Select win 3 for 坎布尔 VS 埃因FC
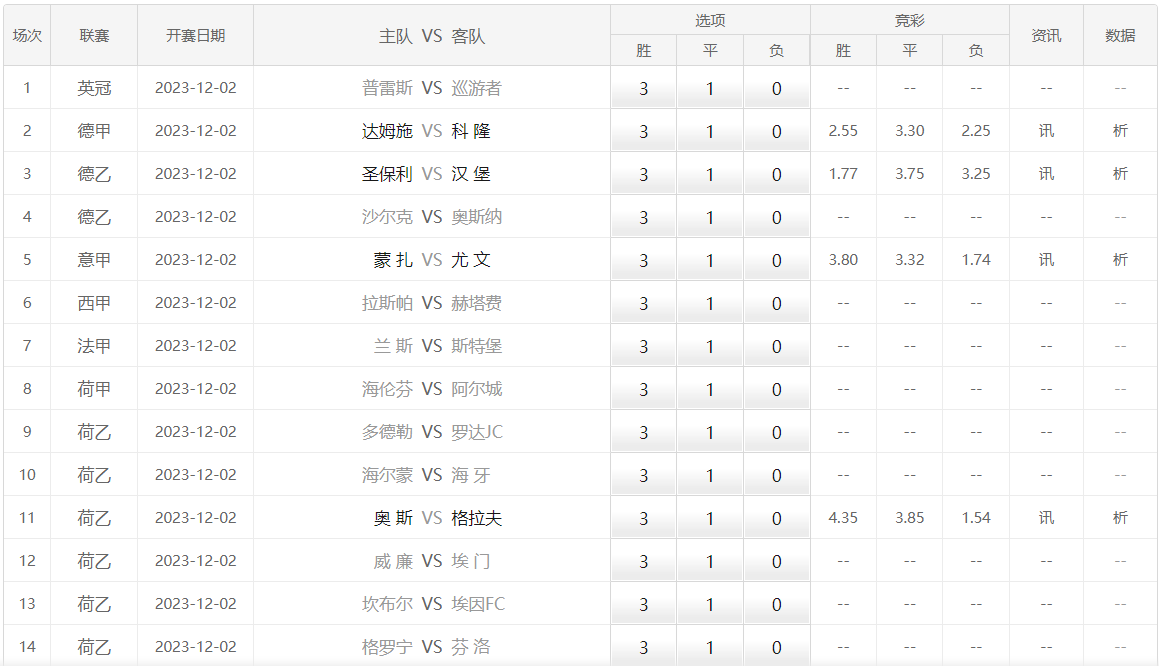Image resolution: width=1159 pixels, height=666 pixels. 643,604
